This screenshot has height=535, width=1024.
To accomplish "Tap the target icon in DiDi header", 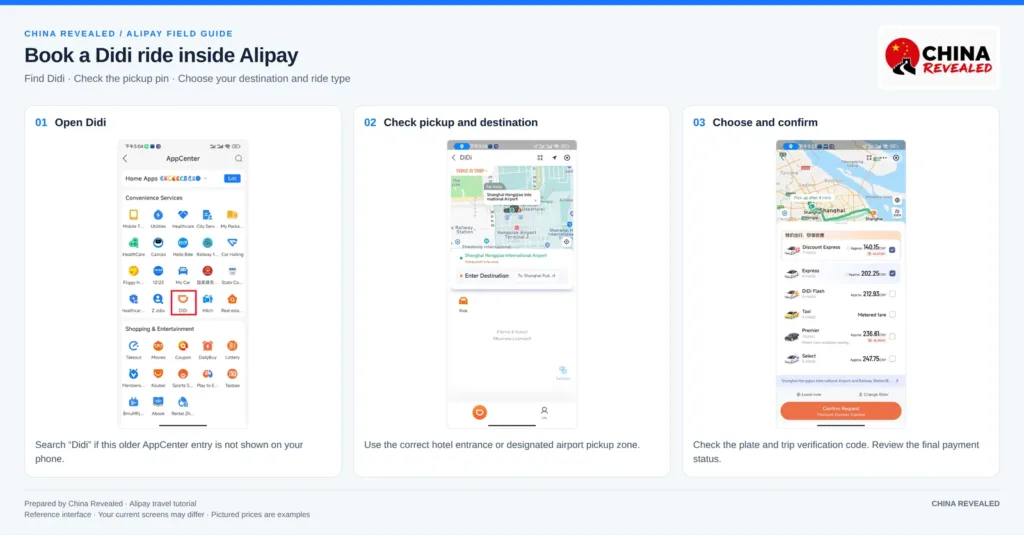I will coord(567,157).
